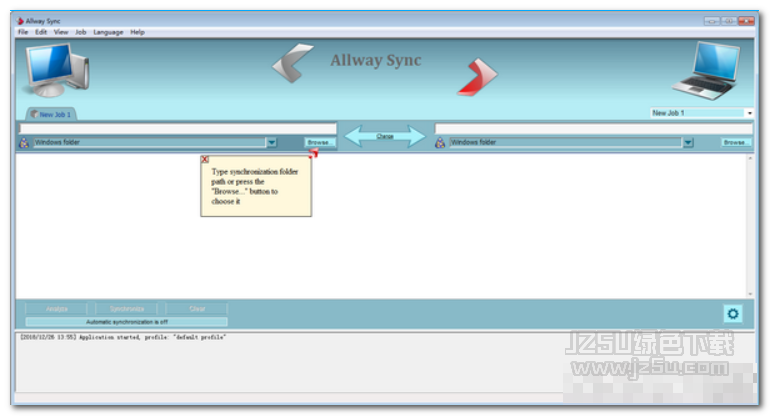Click the Application started log entry
The height and width of the screenshot is (416, 770).
tap(123, 337)
